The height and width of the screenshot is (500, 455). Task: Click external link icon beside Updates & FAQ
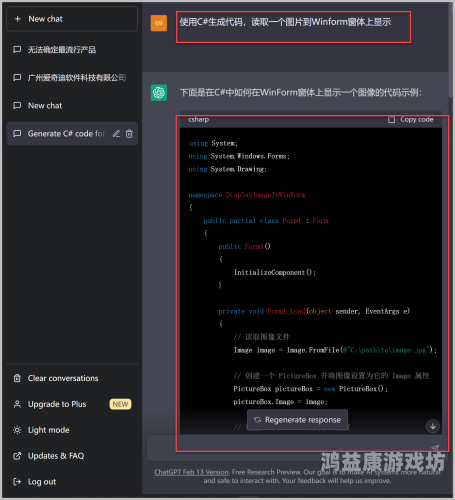(17, 456)
